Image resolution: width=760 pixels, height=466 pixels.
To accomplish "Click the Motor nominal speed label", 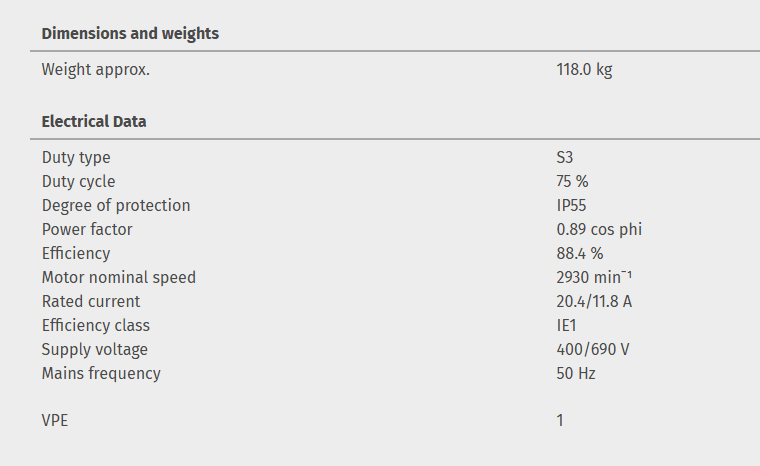I will (119, 278).
